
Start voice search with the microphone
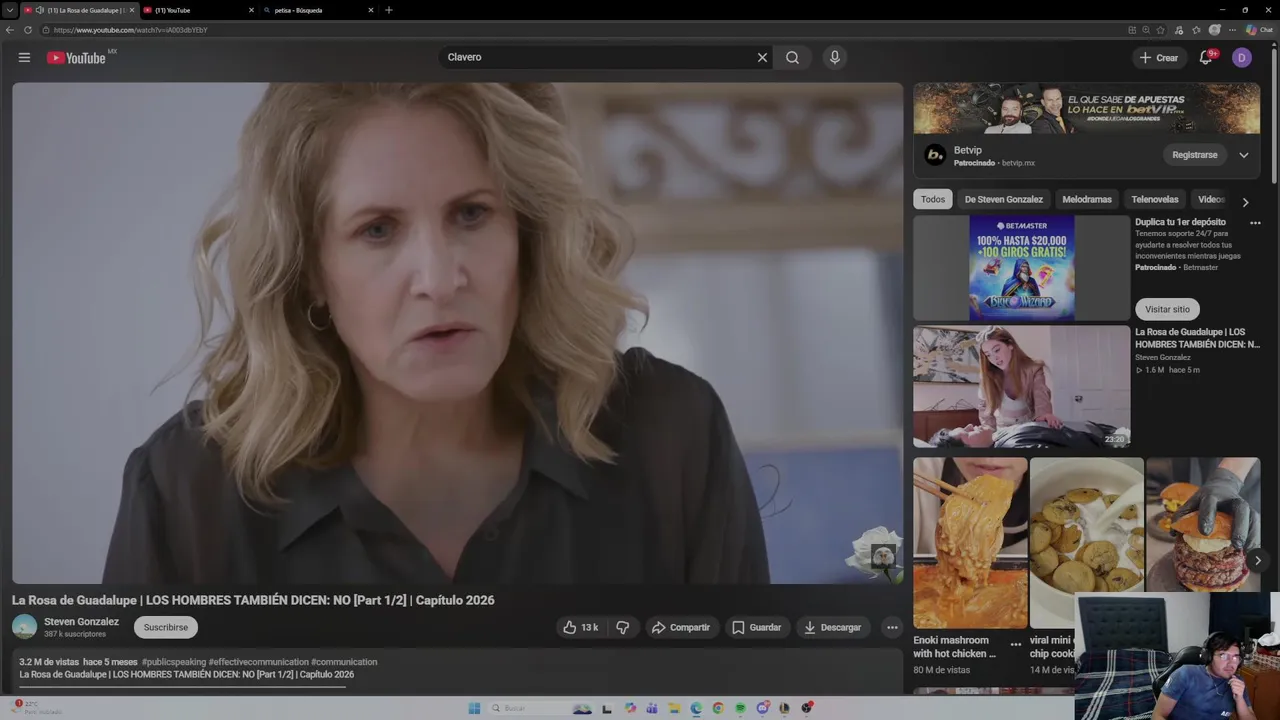click(x=834, y=58)
